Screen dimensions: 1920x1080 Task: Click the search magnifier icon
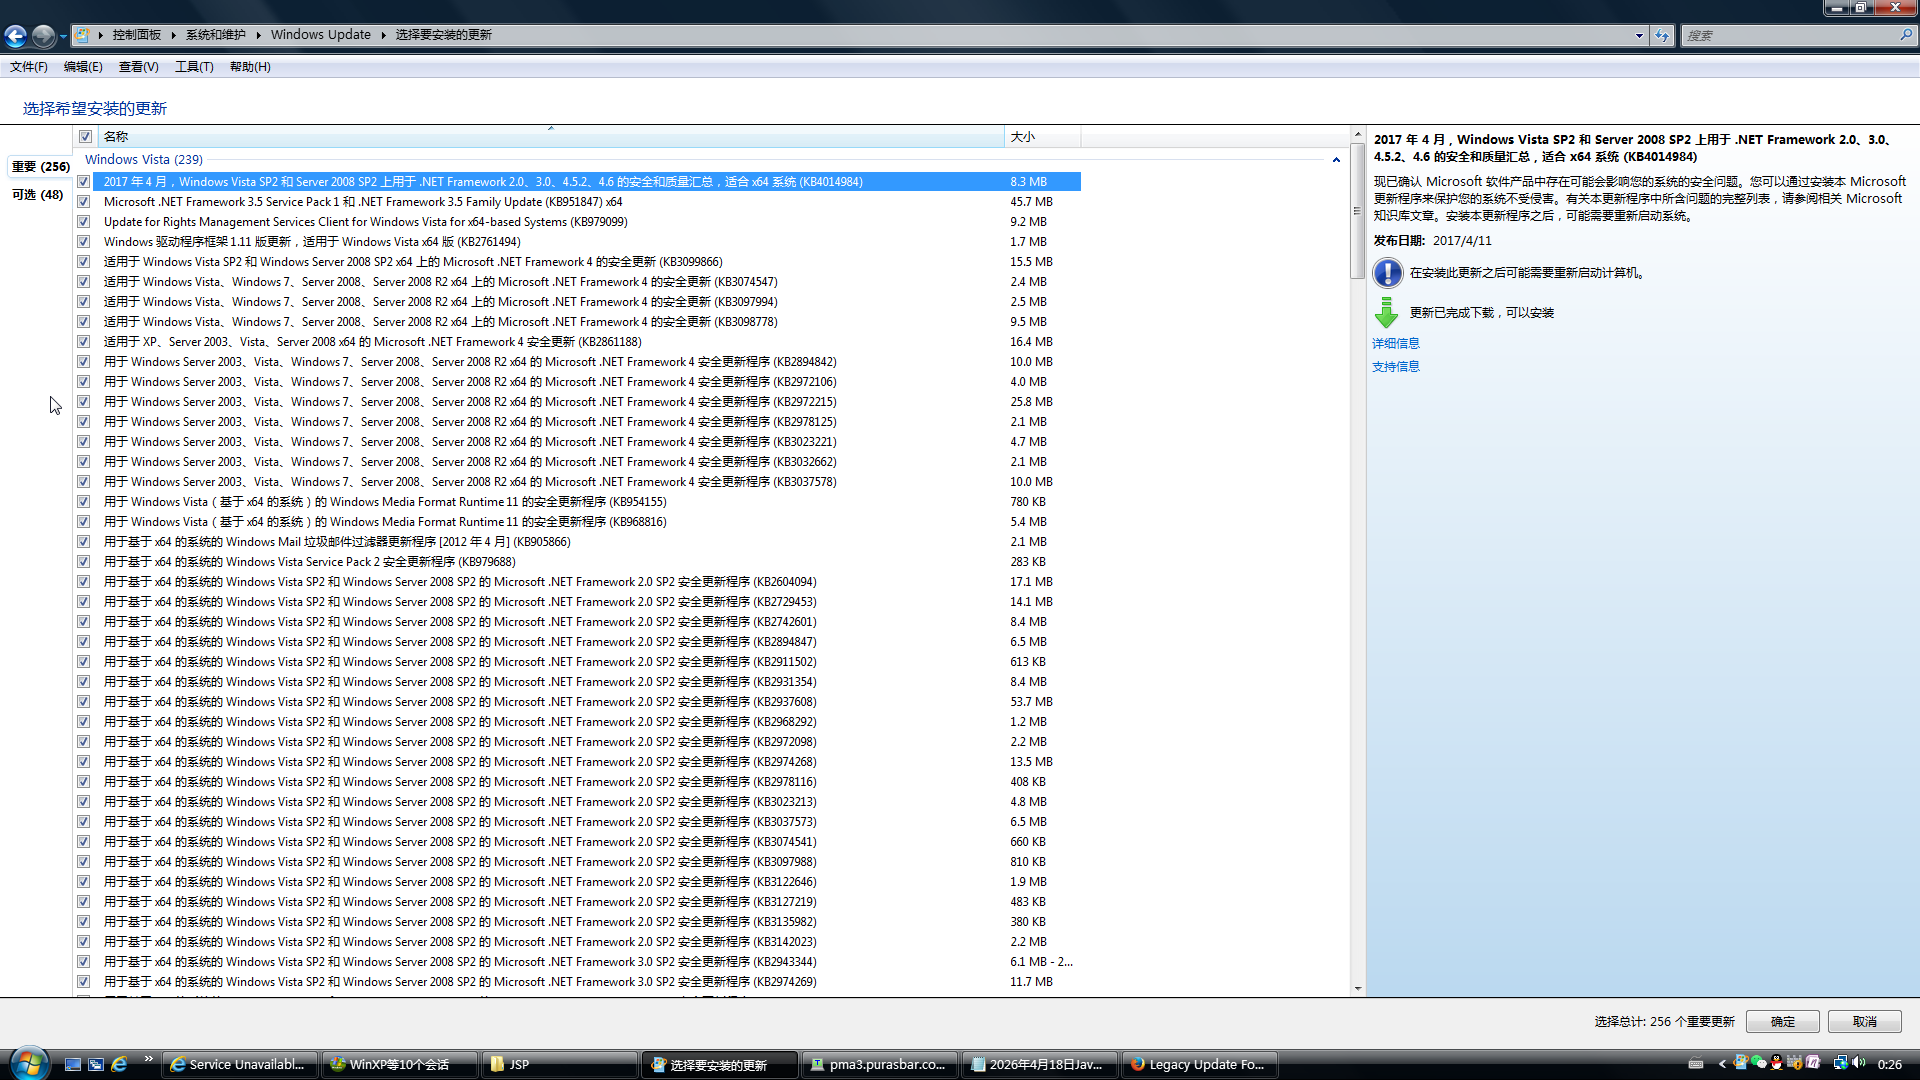point(1906,35)
